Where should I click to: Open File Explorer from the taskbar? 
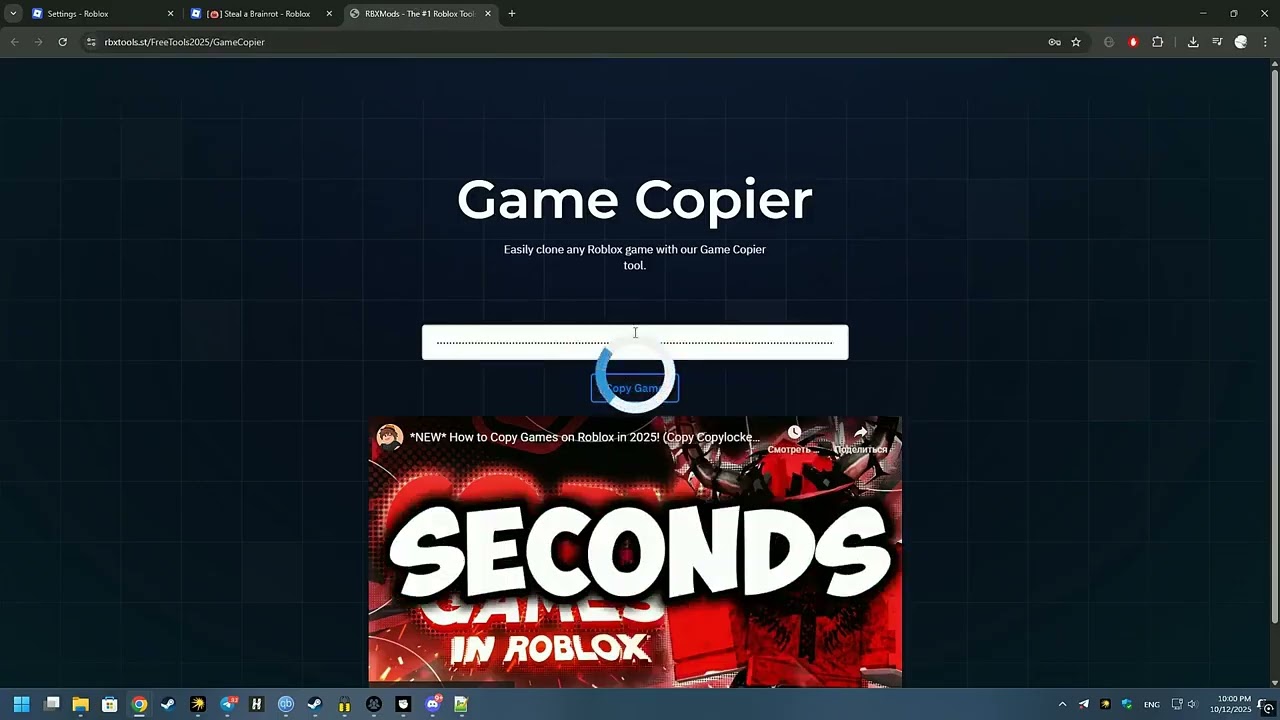[x=81, y=704]
